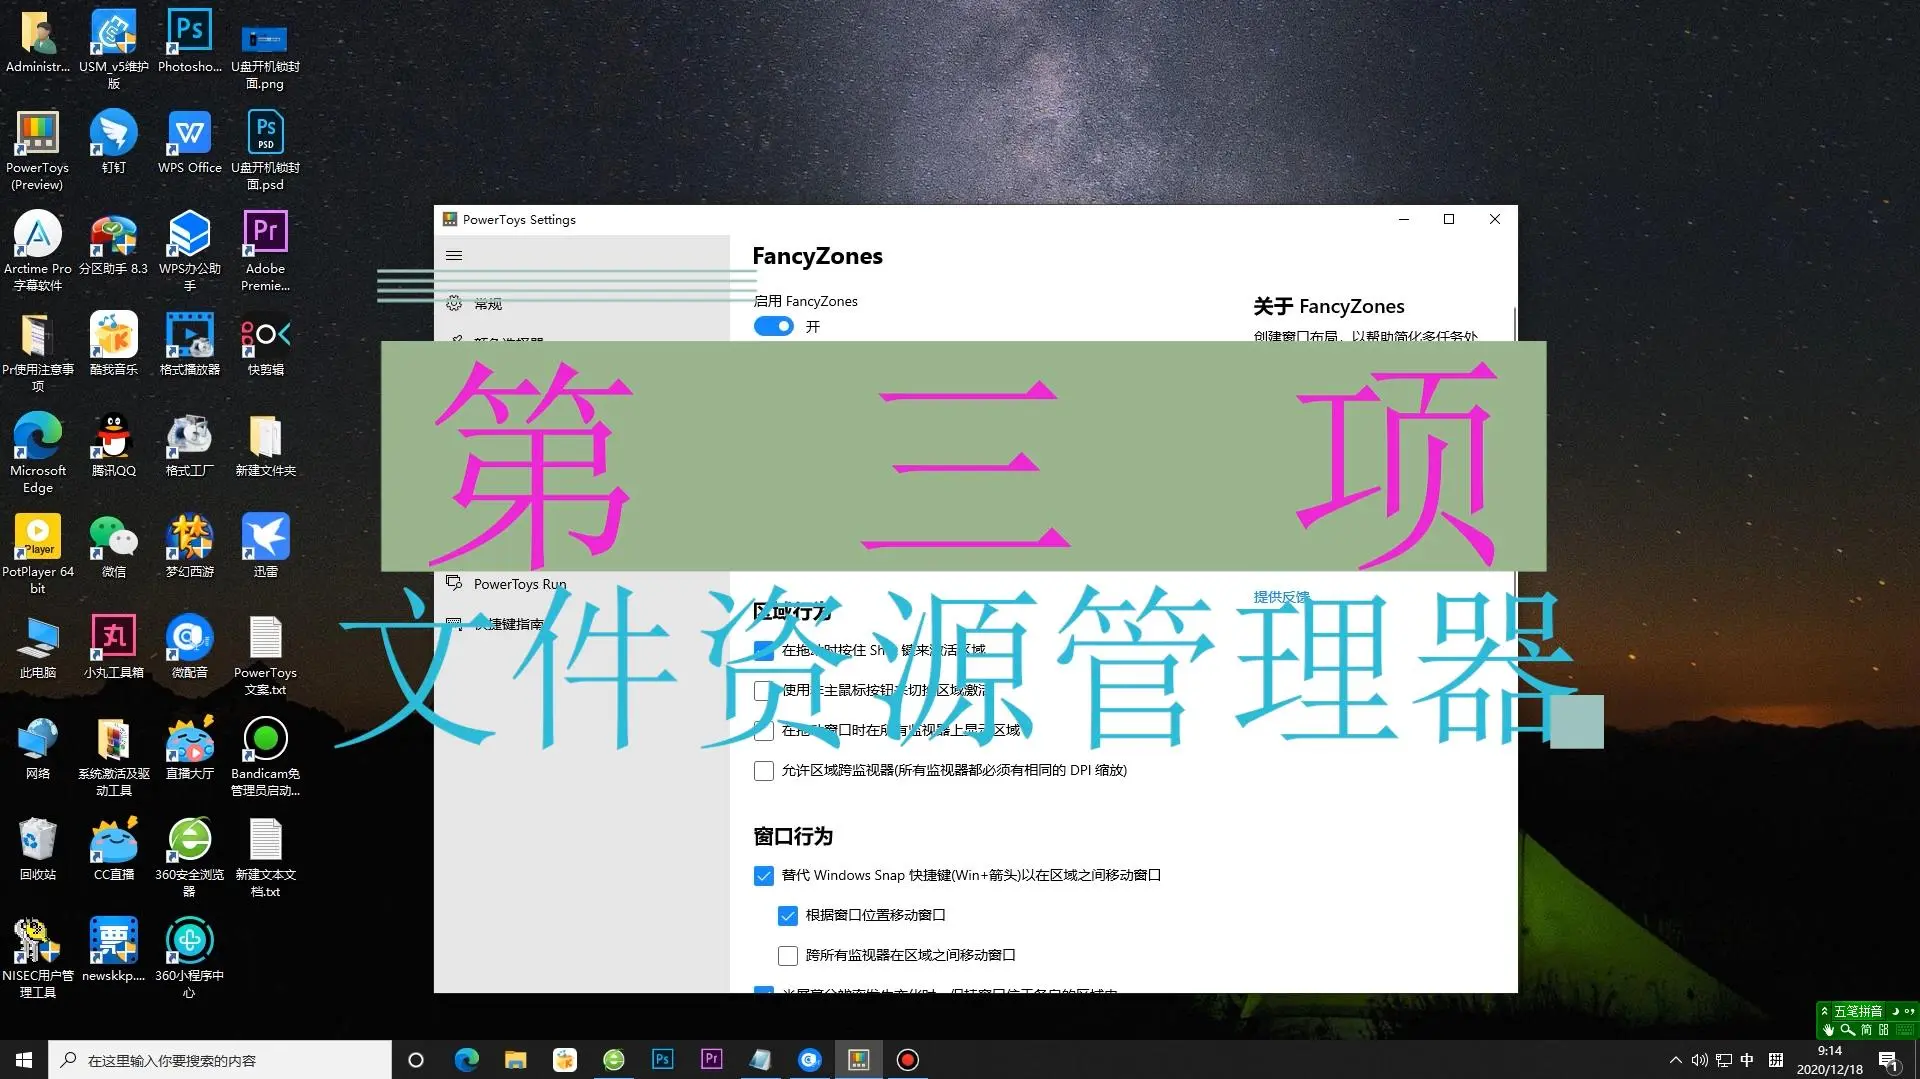The image size is (1920, 1079).
Task: Select the Adobe Premiere desktop shortcut
Action: pos(266,251)
